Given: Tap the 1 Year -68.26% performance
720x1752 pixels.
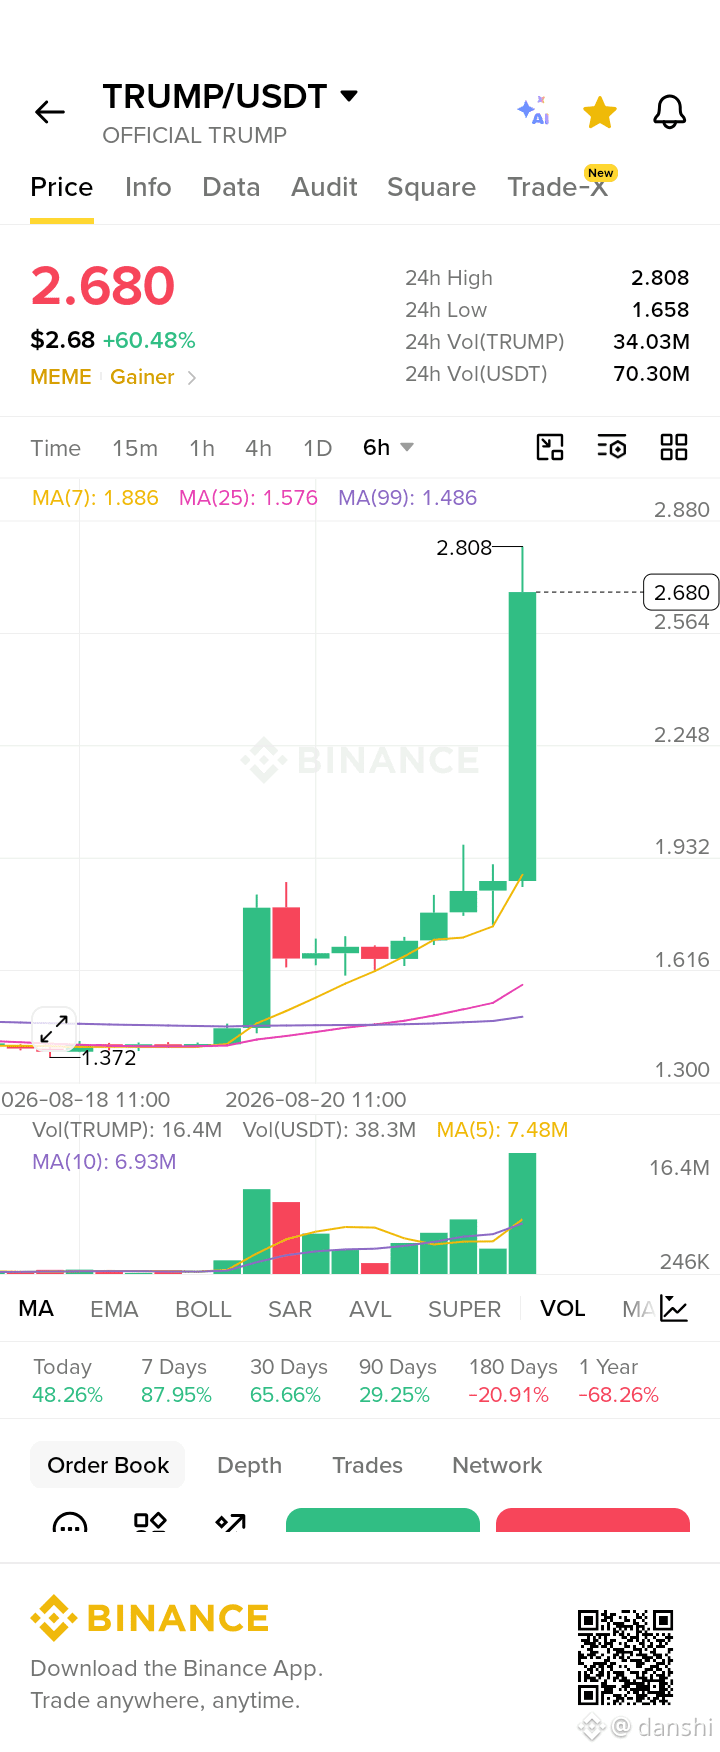Looking at the screenshot, I should click(618, 1381).
